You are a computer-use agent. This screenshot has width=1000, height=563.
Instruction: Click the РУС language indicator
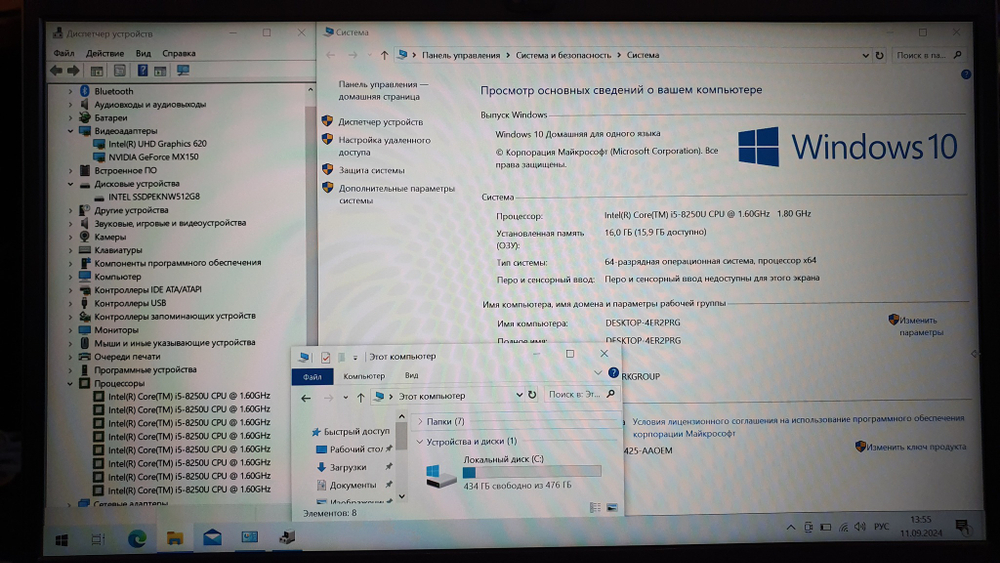click(x=881, y=527)
